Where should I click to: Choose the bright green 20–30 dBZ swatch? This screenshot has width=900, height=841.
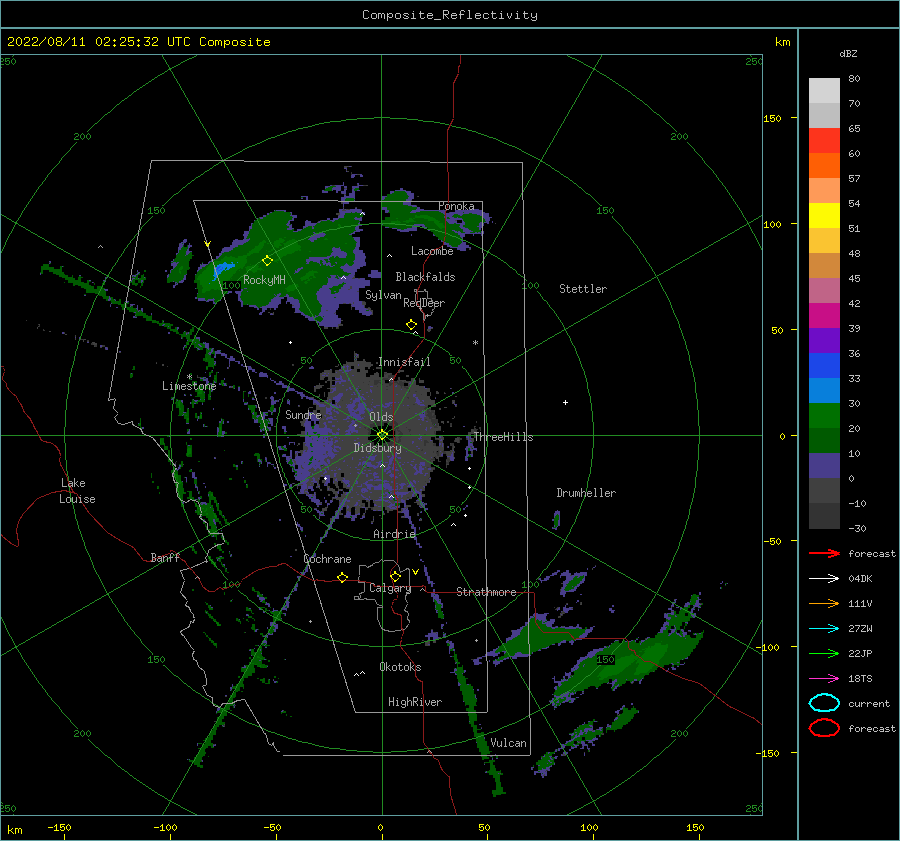tap(824, 415)
